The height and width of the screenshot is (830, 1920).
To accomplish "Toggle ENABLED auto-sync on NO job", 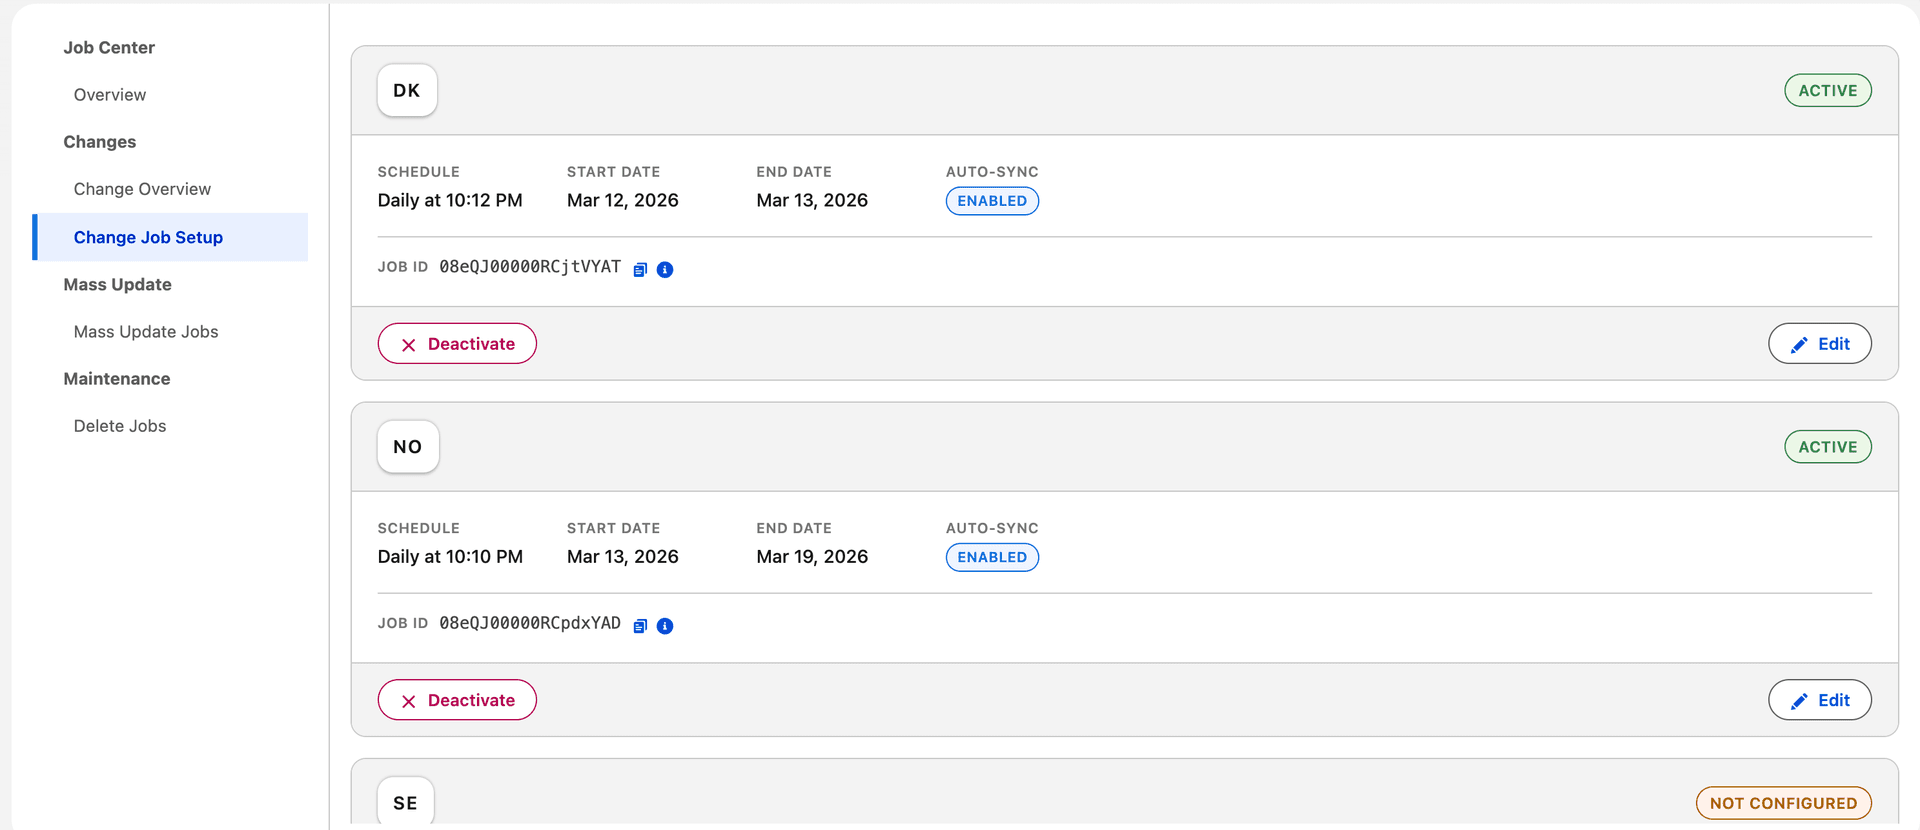I will (x=991, y=557).
